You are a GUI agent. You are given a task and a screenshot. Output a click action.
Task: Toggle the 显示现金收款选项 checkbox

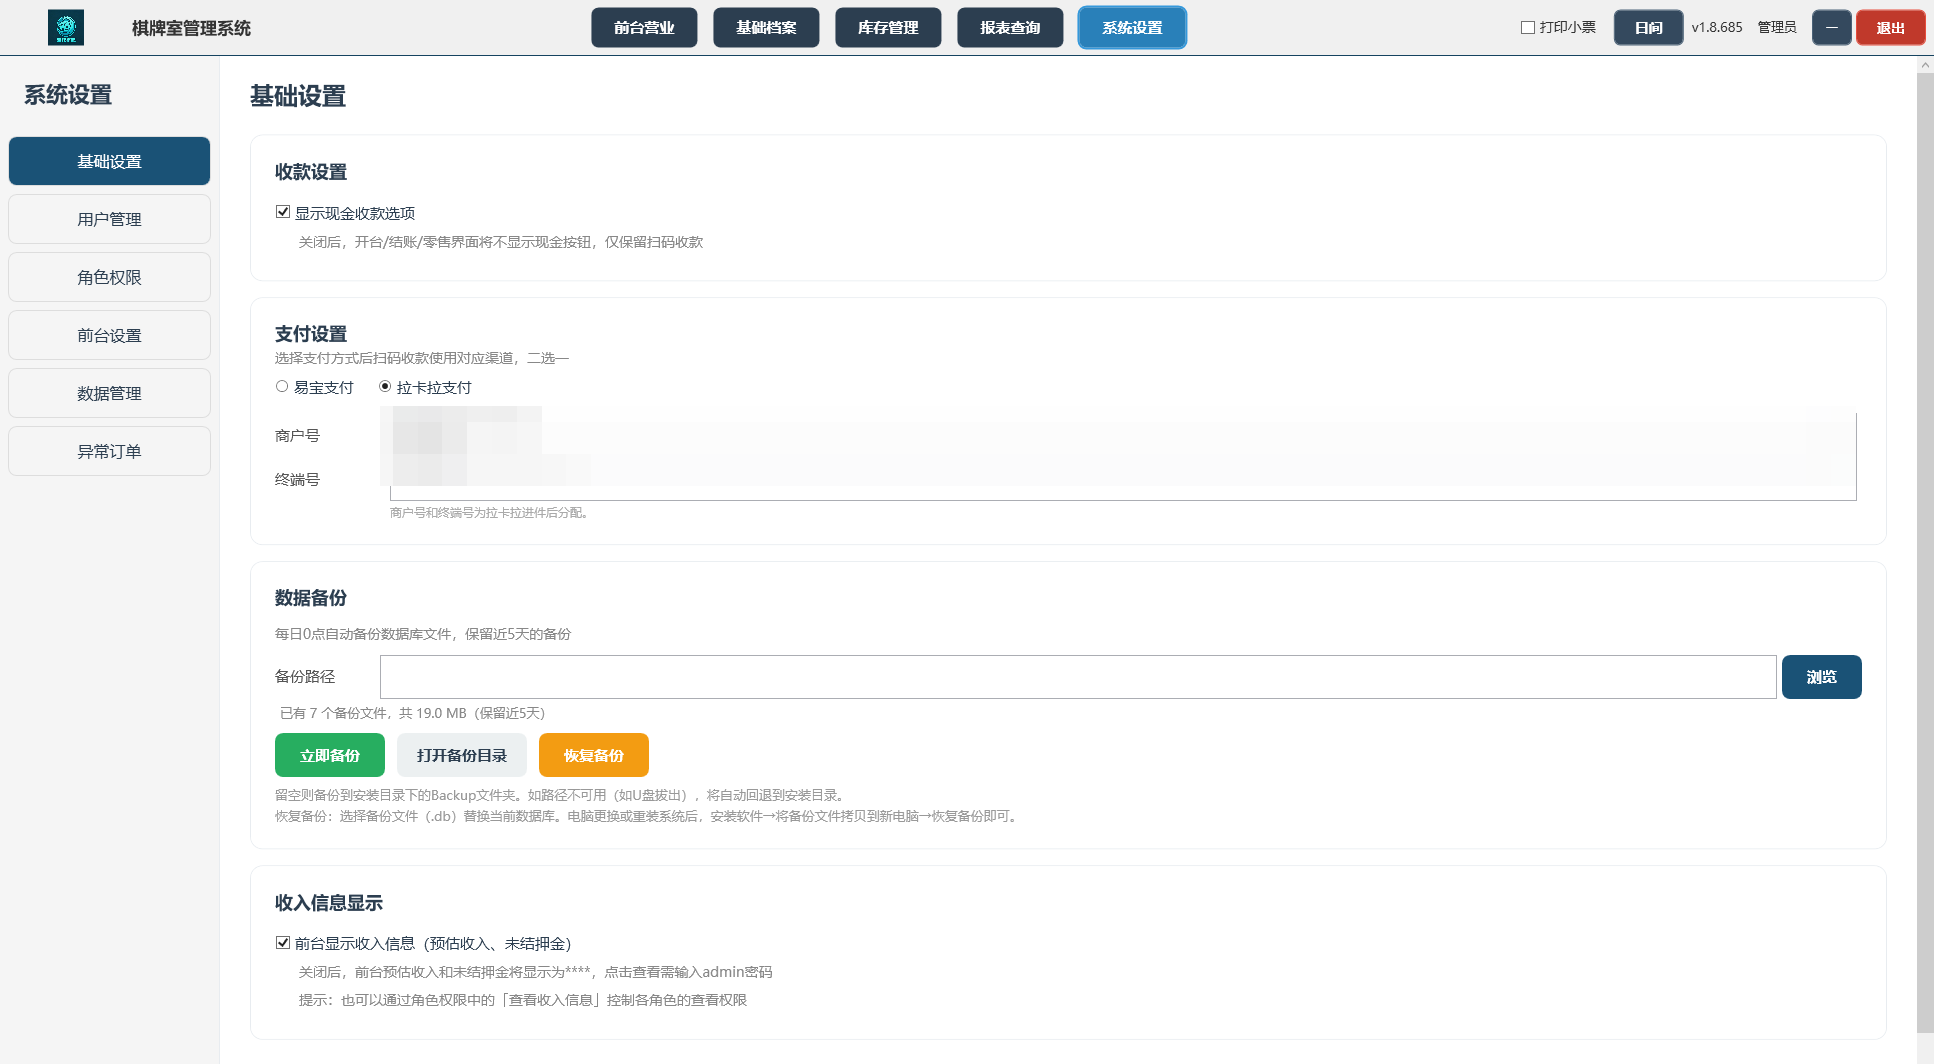point(283,212)
